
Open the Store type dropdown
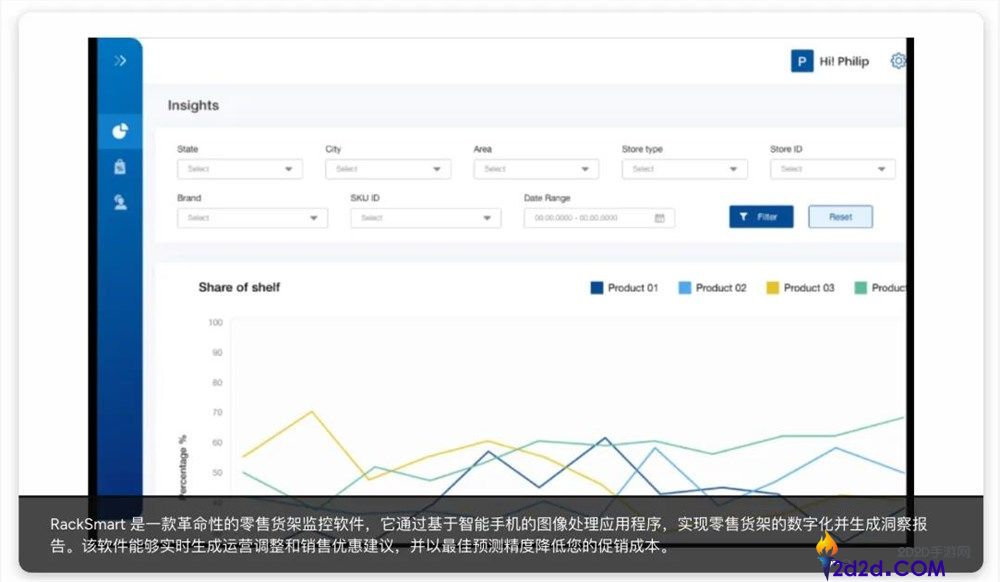(x=684, y=169)
